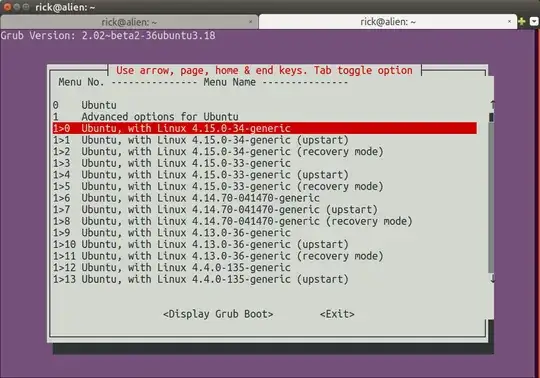
Task: Click the menu list scrollbar thumb
Action: 491,117
